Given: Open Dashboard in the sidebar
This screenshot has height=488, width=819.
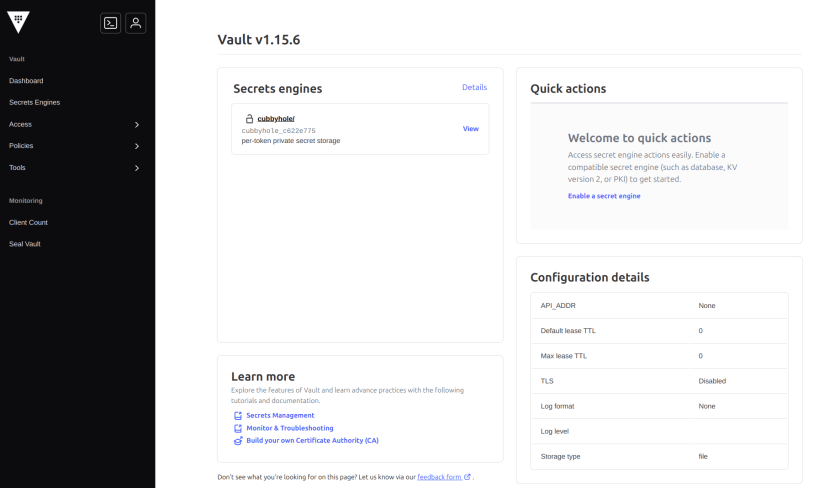Looking at the screenshot, I should click(26, 80).
